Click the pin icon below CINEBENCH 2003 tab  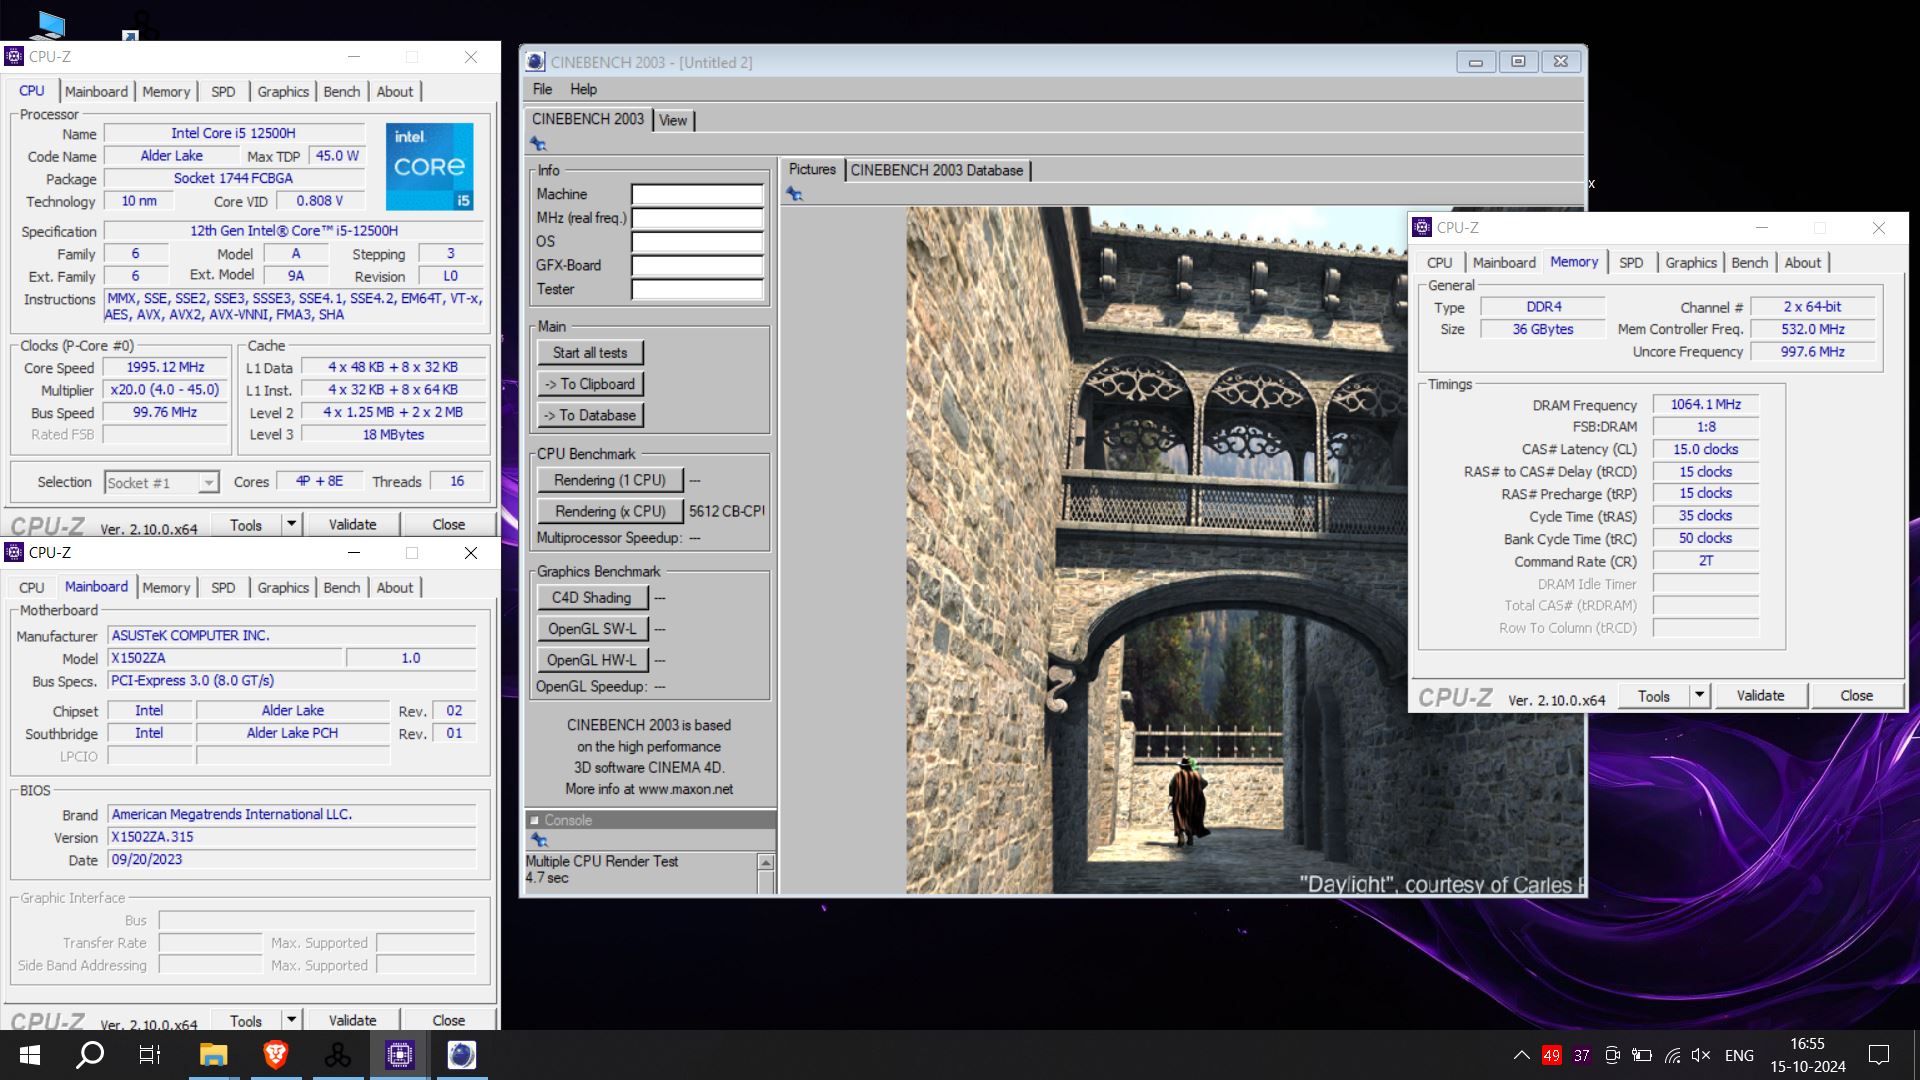coord(538,144)
